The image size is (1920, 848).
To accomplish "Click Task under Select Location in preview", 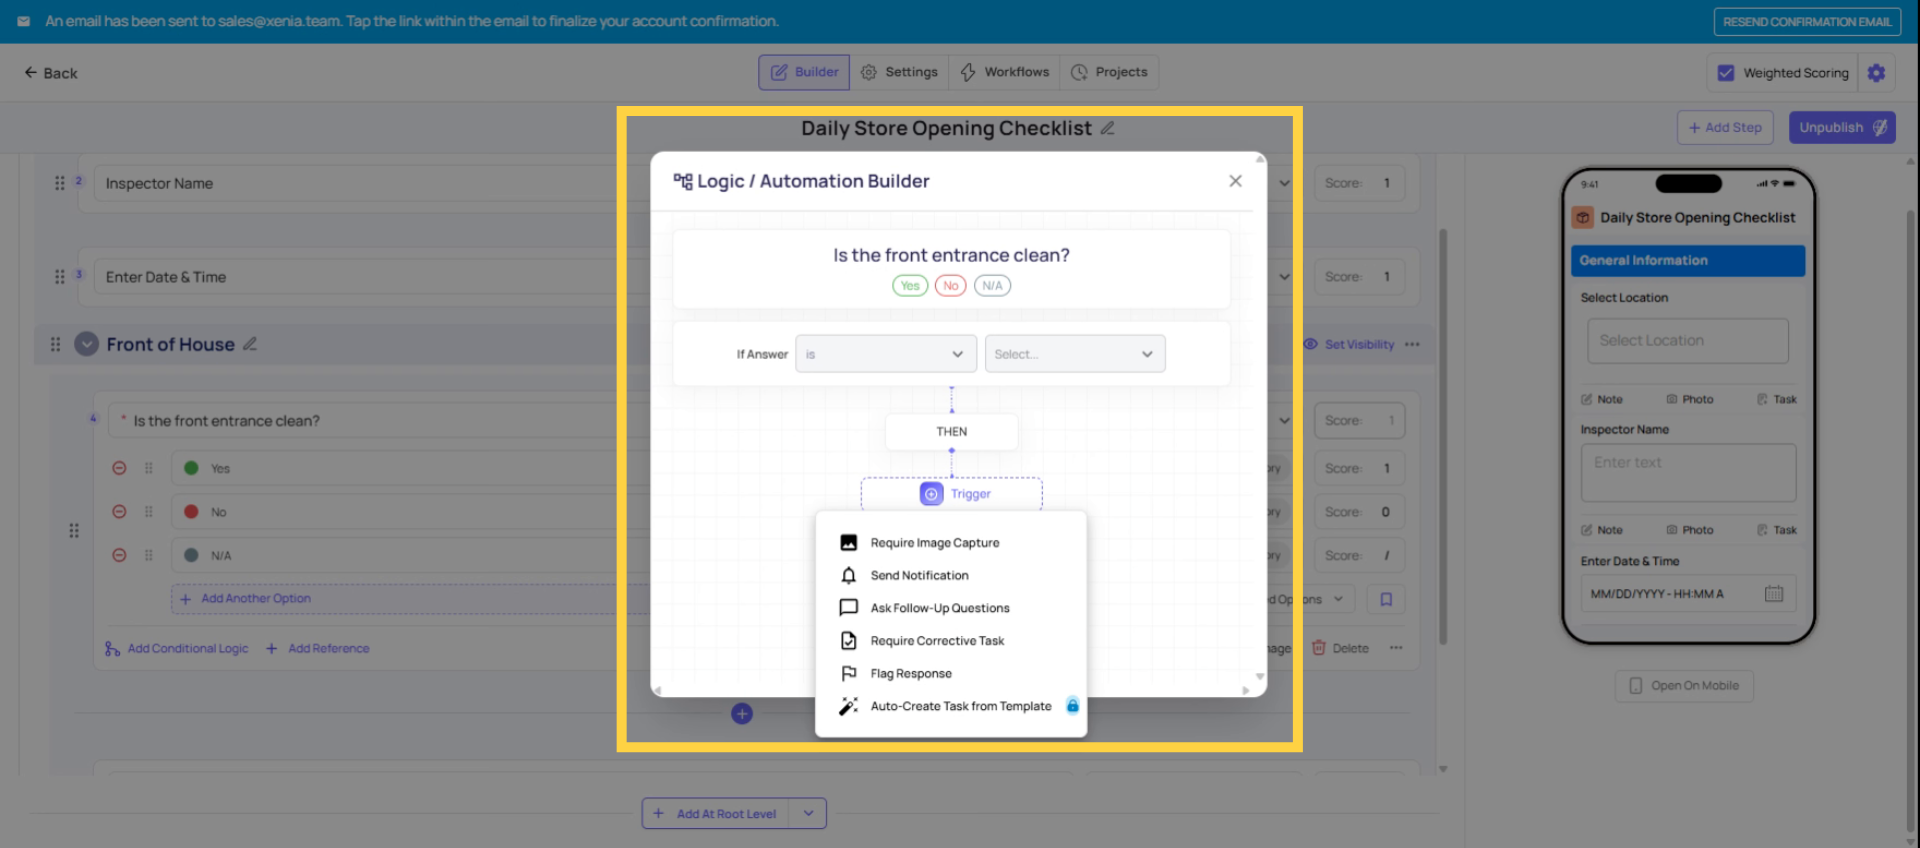I will [x=1777, y=399].
